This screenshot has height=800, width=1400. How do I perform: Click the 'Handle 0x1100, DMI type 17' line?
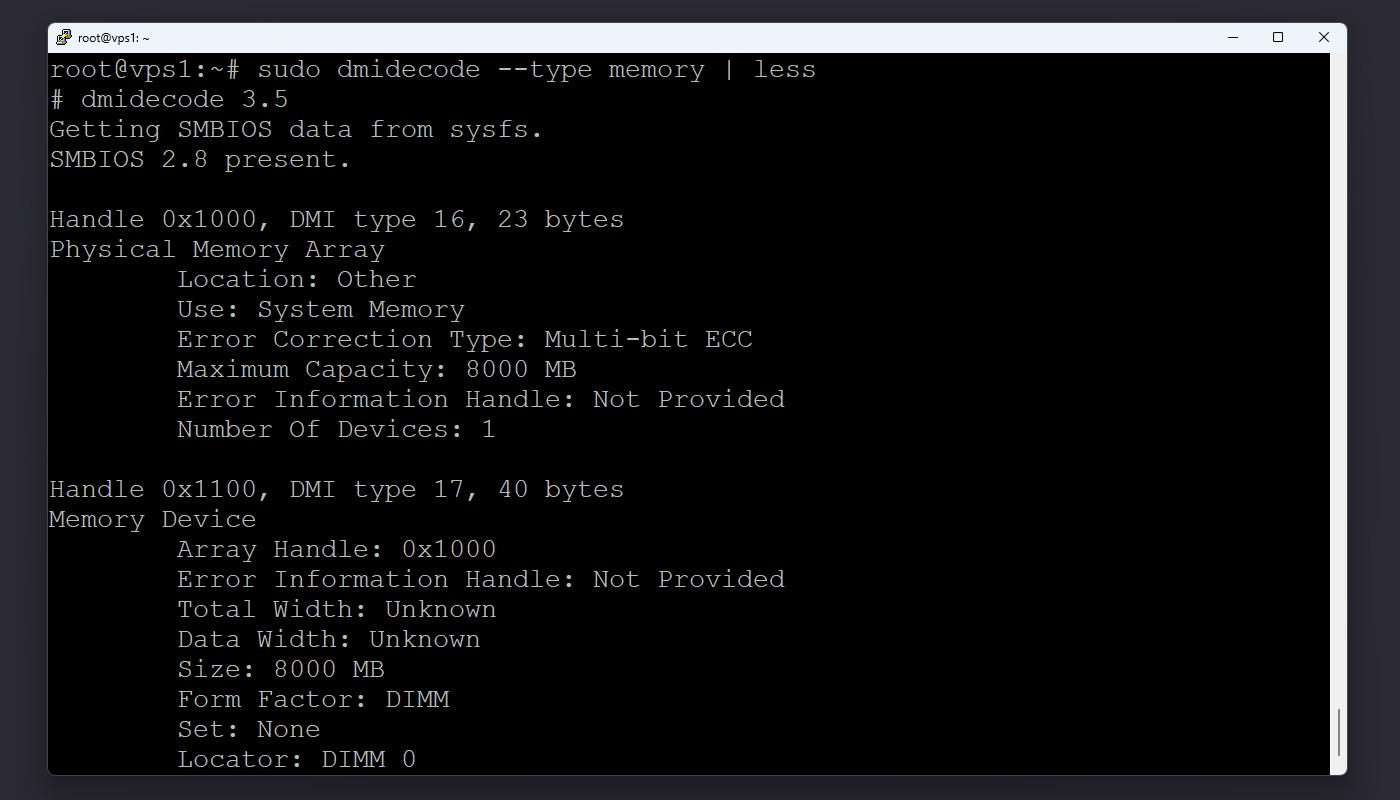(336, 490)
